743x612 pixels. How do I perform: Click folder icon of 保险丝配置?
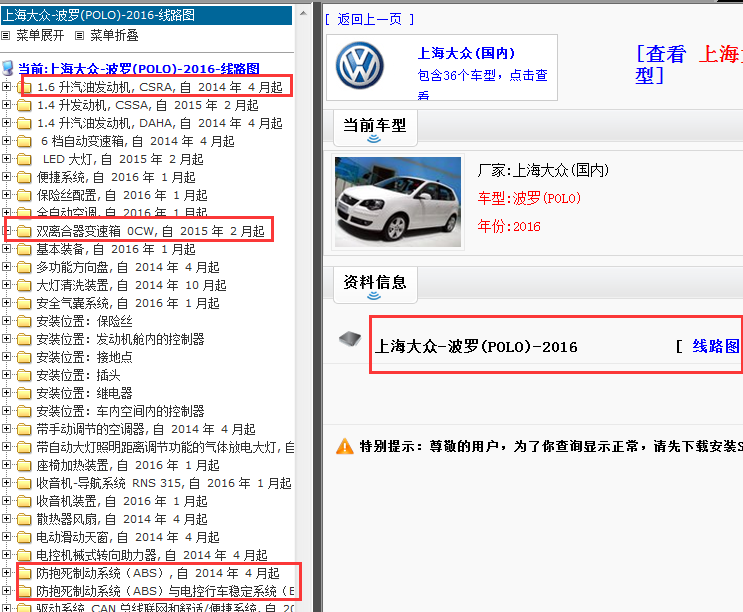(x=24, y=195)
